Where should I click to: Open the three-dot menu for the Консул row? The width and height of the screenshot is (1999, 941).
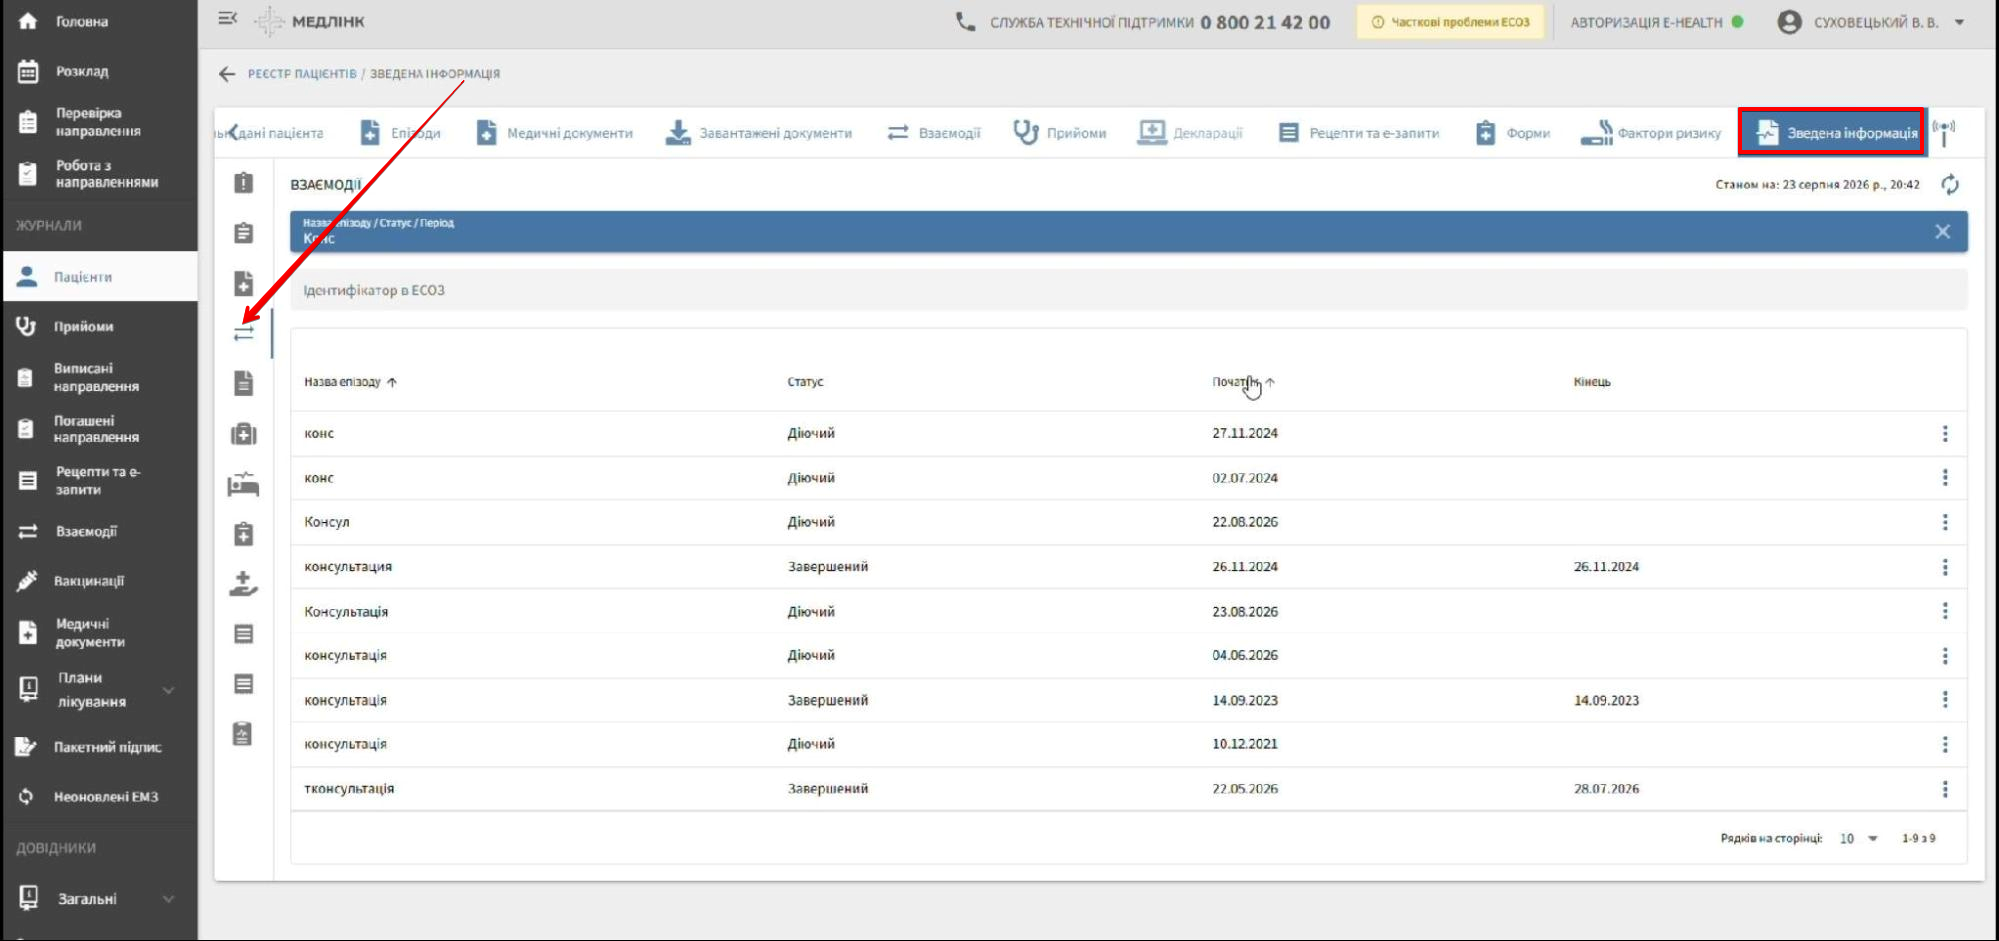1944,522
